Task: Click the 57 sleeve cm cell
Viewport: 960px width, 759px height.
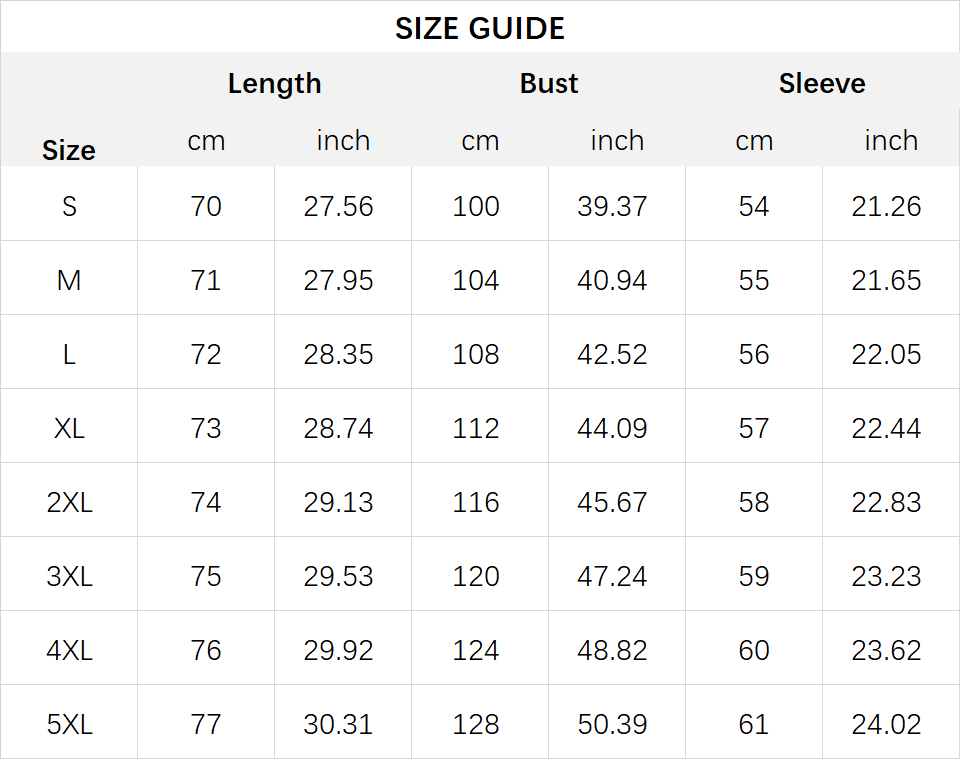Action: (x=754, y=428)
